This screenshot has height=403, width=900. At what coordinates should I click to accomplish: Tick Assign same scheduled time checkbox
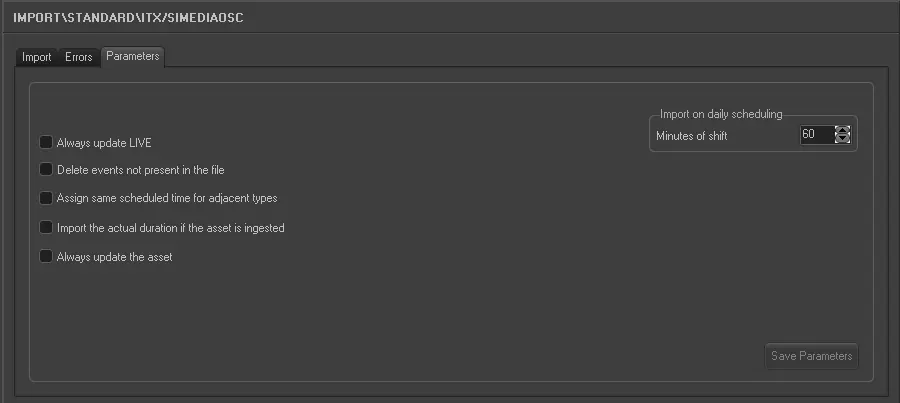tap(46, 198)
